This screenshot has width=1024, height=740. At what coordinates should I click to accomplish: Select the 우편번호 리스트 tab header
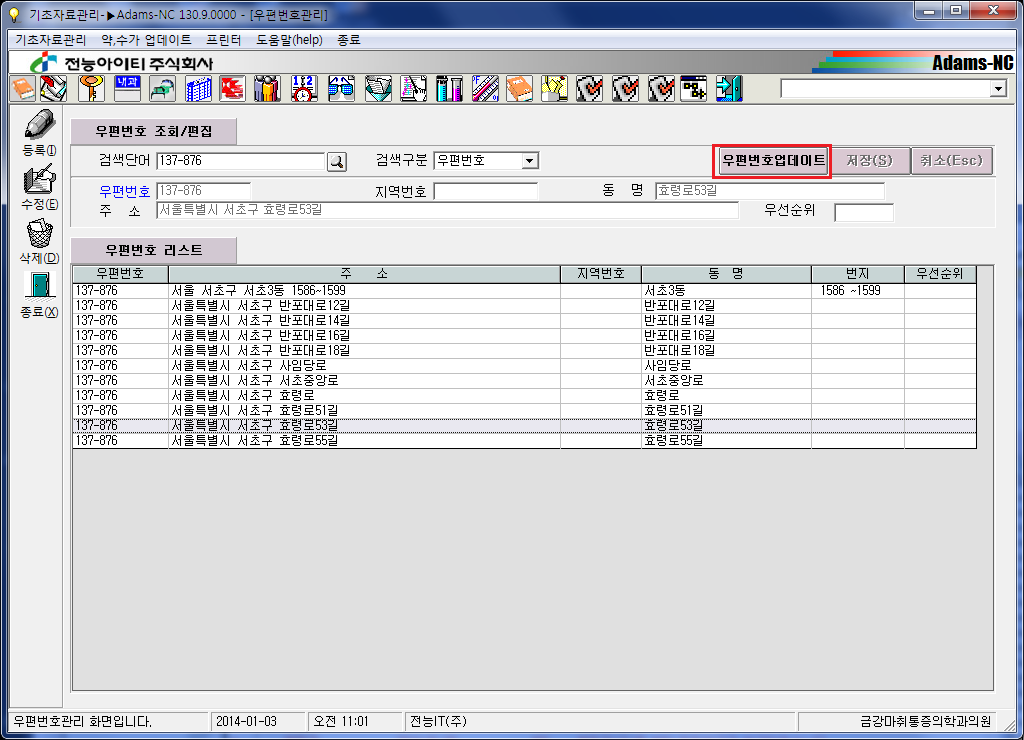pyautogui.click(x=153, y=250)
